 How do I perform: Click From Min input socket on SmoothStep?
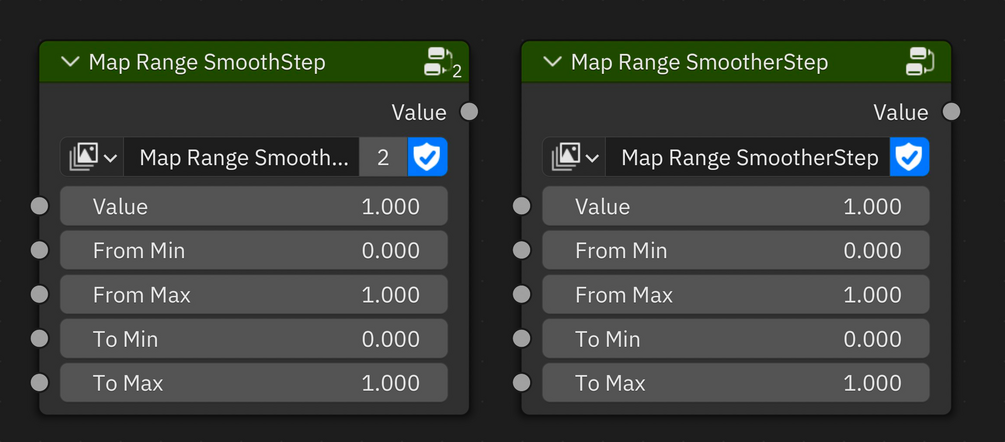[40, 250]
